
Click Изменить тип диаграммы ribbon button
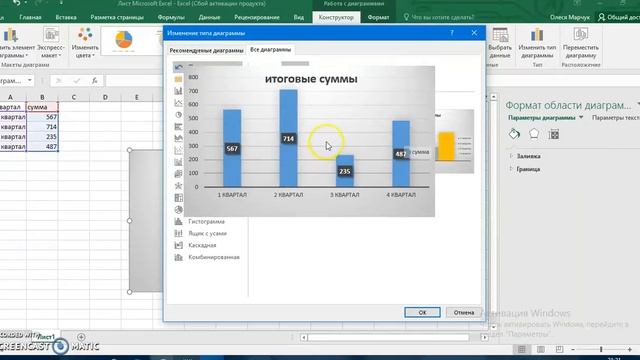[x=537, y=43]
